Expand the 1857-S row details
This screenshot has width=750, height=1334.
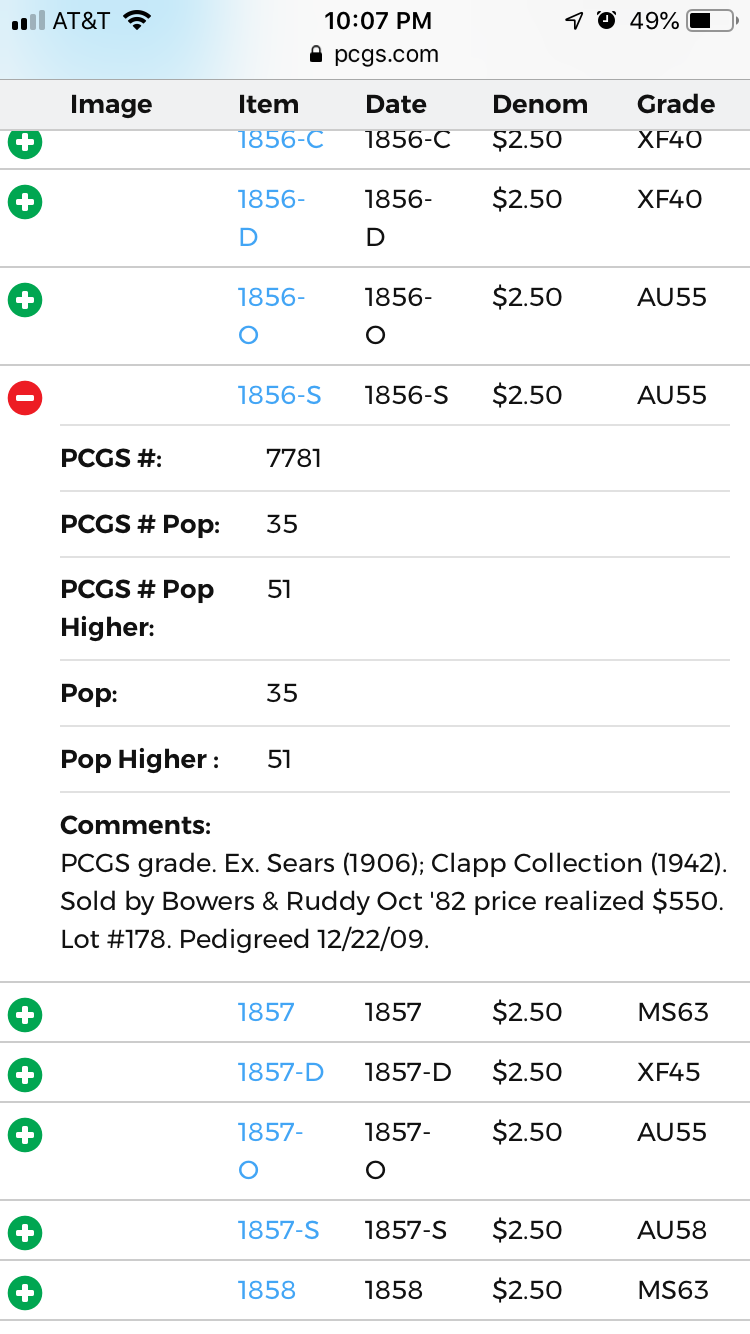point(25,1233)
